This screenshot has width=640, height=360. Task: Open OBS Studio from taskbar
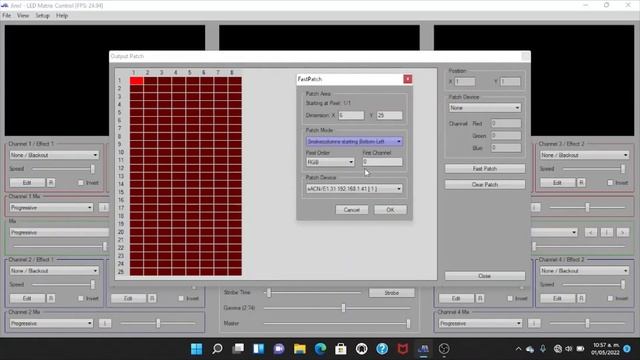tap(444, 349)
